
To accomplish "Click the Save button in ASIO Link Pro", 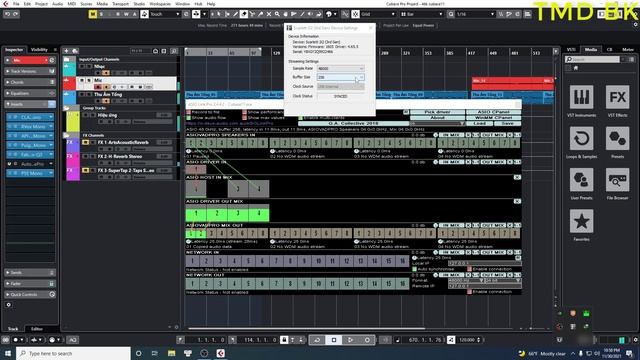I will (508, 123).
